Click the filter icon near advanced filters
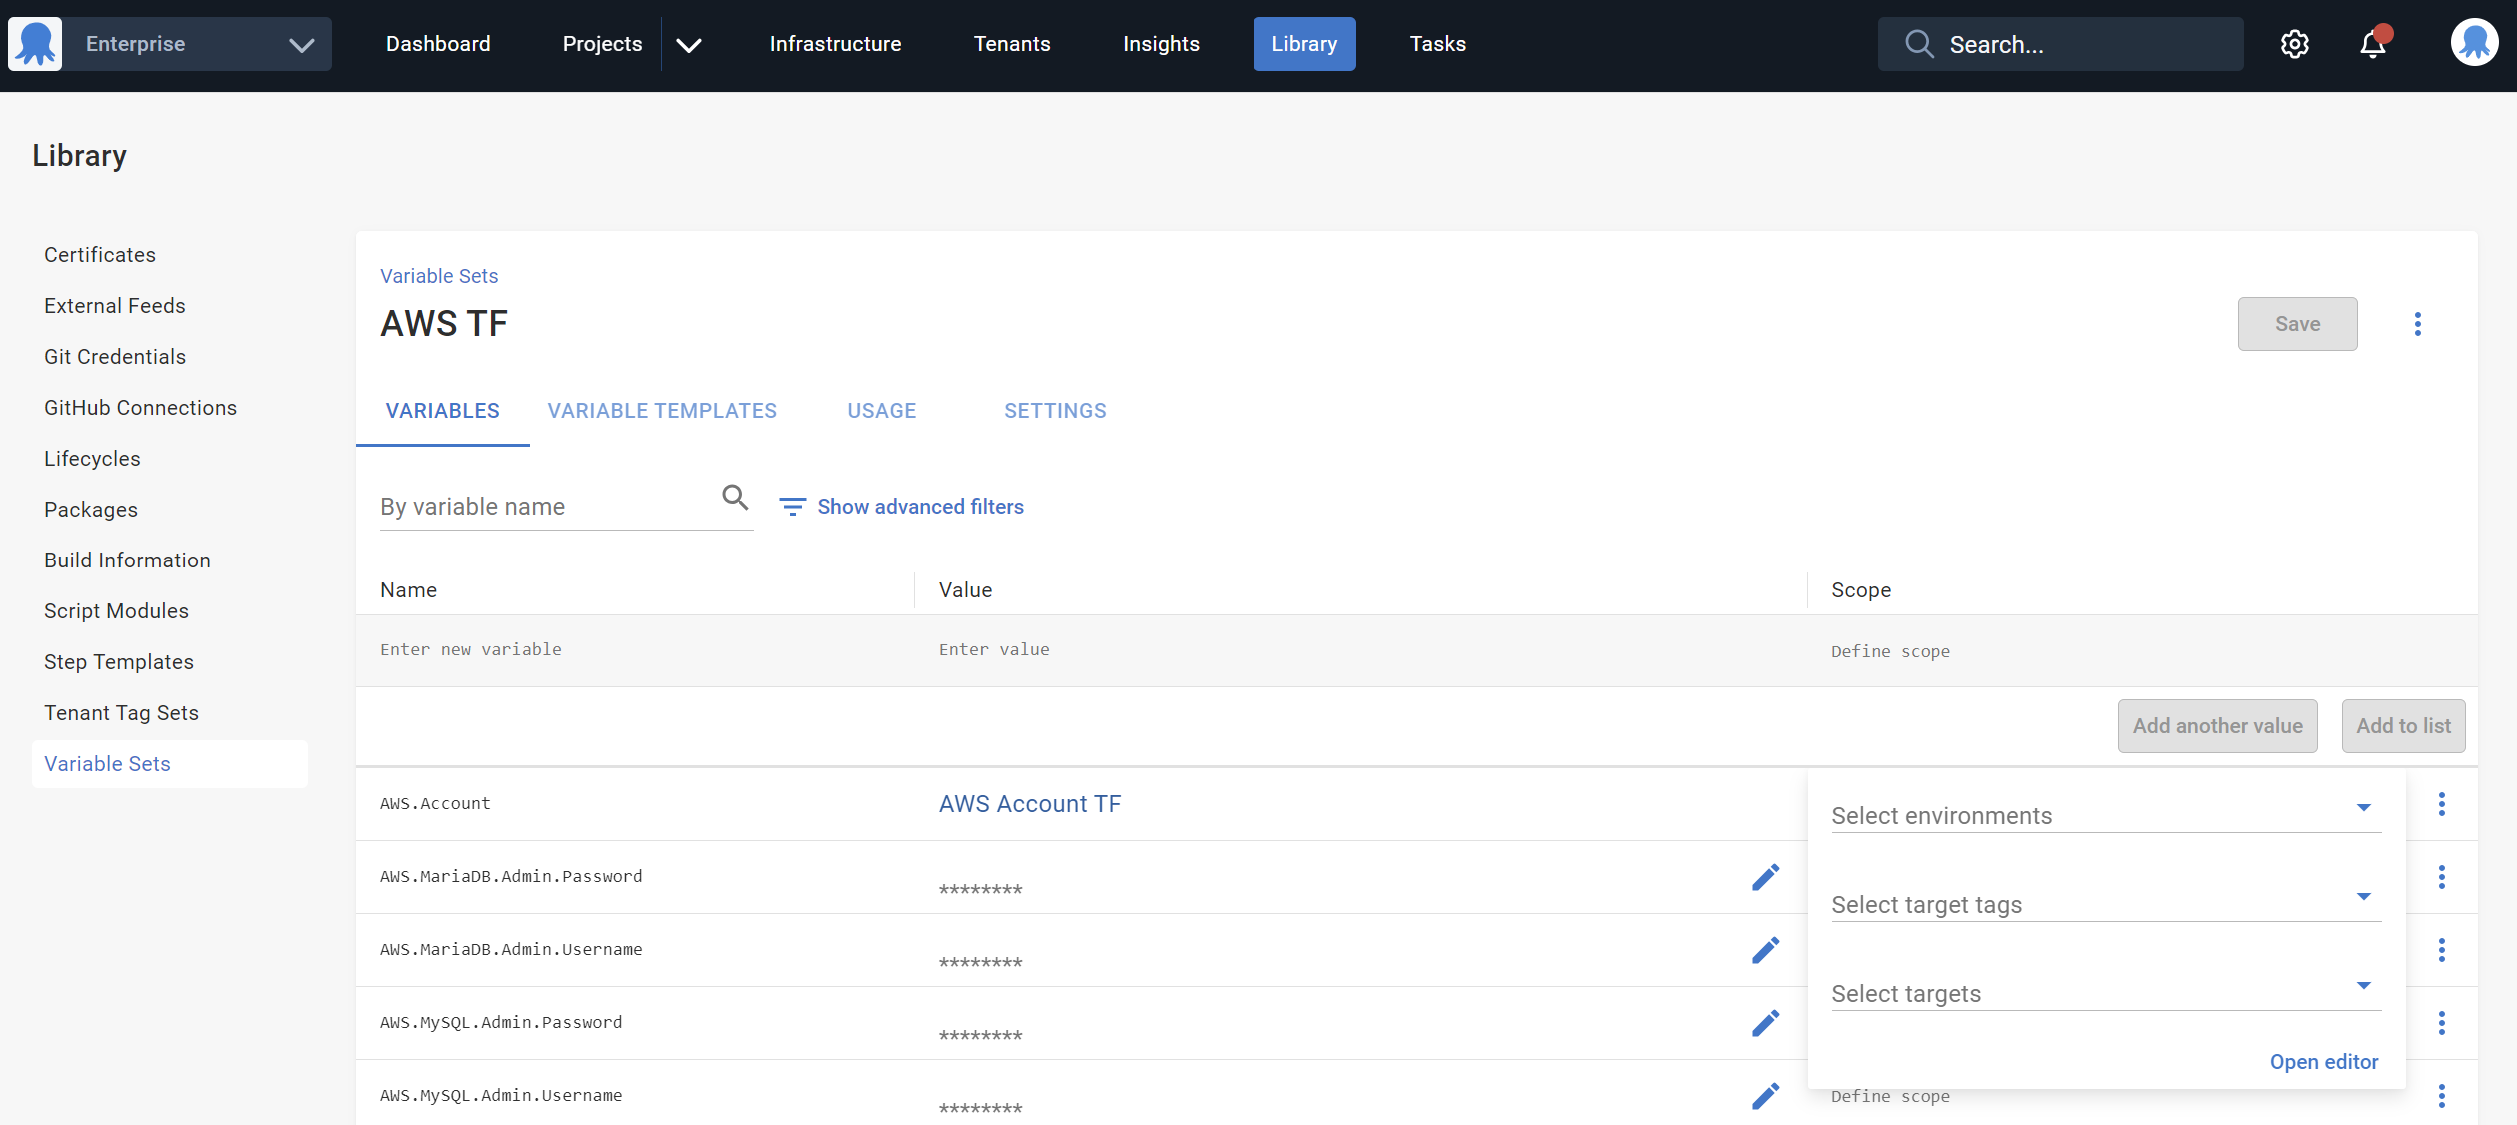Image resolution: width=2517 pixels, height=1125 pixels. coord(792,506)
